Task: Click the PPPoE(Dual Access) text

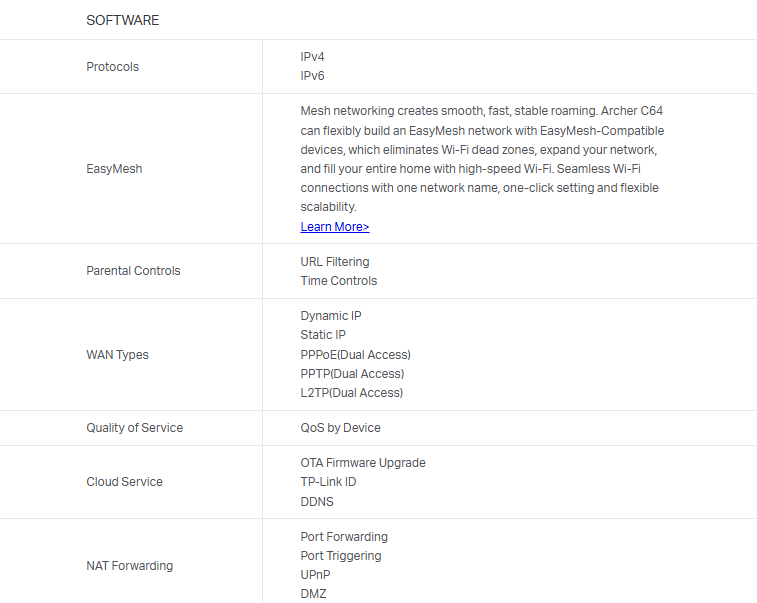Action: pyautogui.click(x=355, y=355)
